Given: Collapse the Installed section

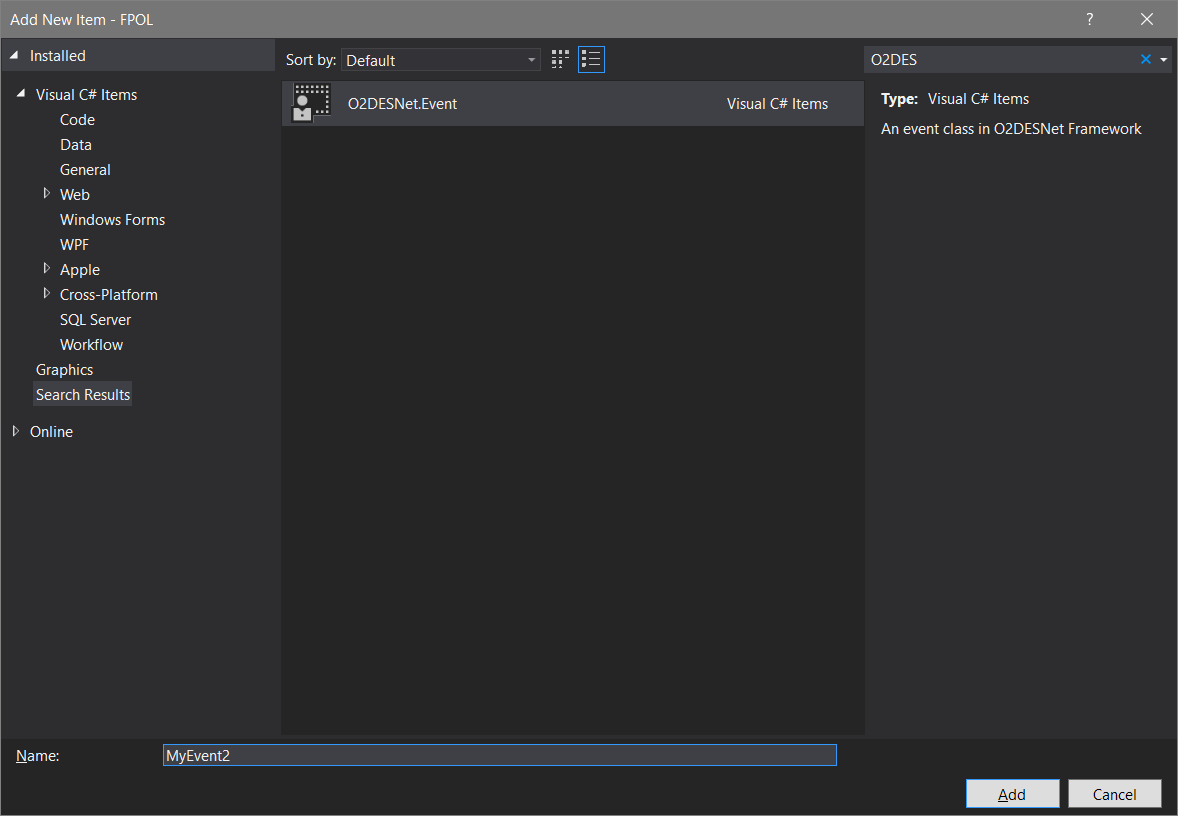Looking at the screenshot, I should click(14, 56).
